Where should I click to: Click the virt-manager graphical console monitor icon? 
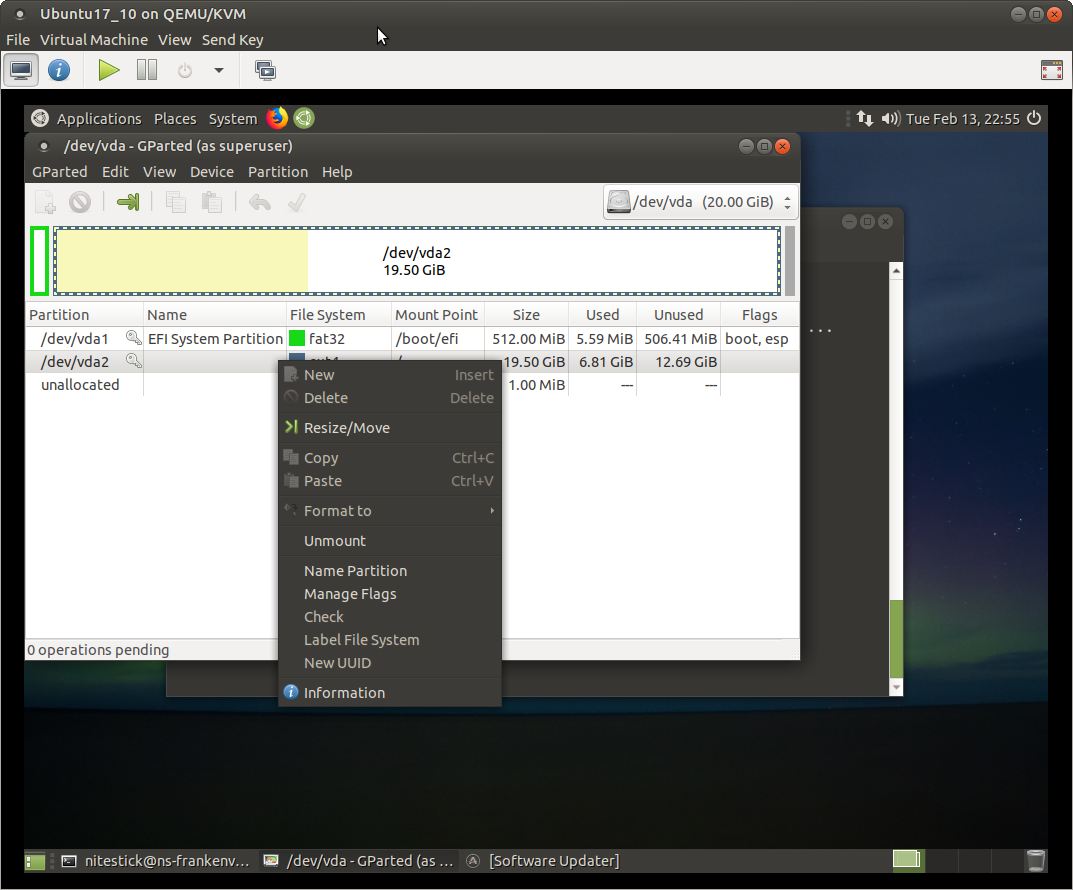pos(21,70)
